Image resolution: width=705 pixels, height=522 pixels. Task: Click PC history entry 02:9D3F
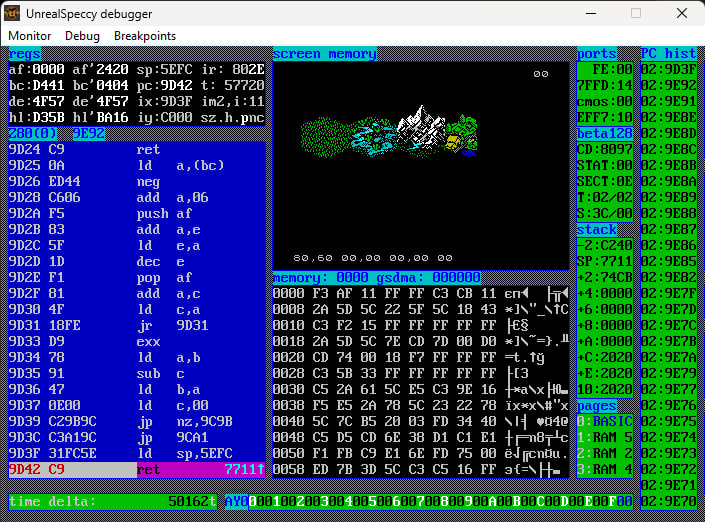click(669, 70)
